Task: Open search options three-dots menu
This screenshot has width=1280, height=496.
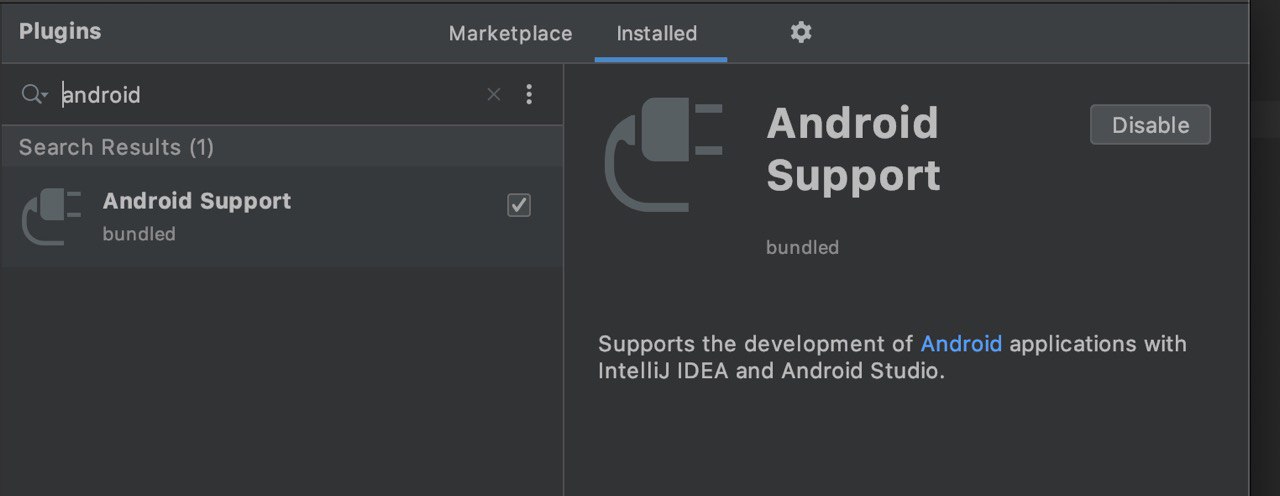Action: 529,94
